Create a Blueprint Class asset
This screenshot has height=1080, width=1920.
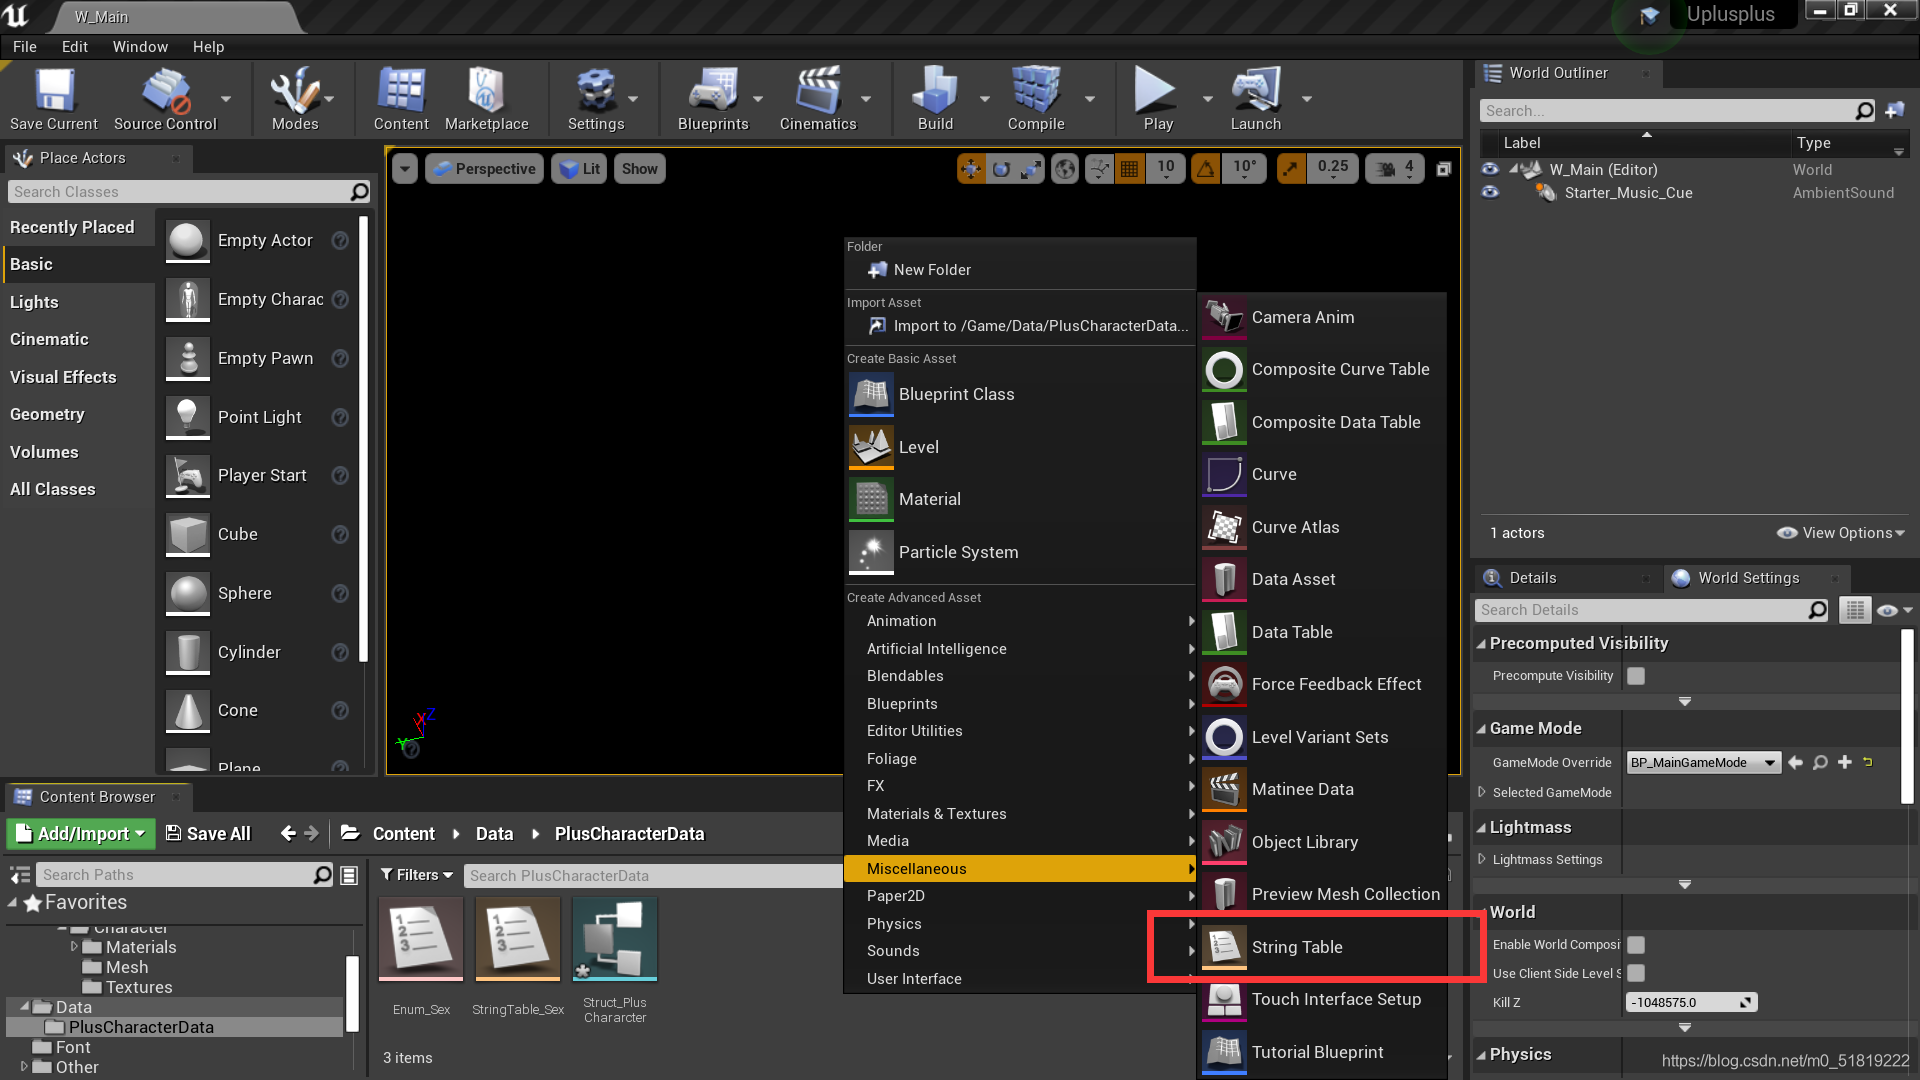[955, 394]
